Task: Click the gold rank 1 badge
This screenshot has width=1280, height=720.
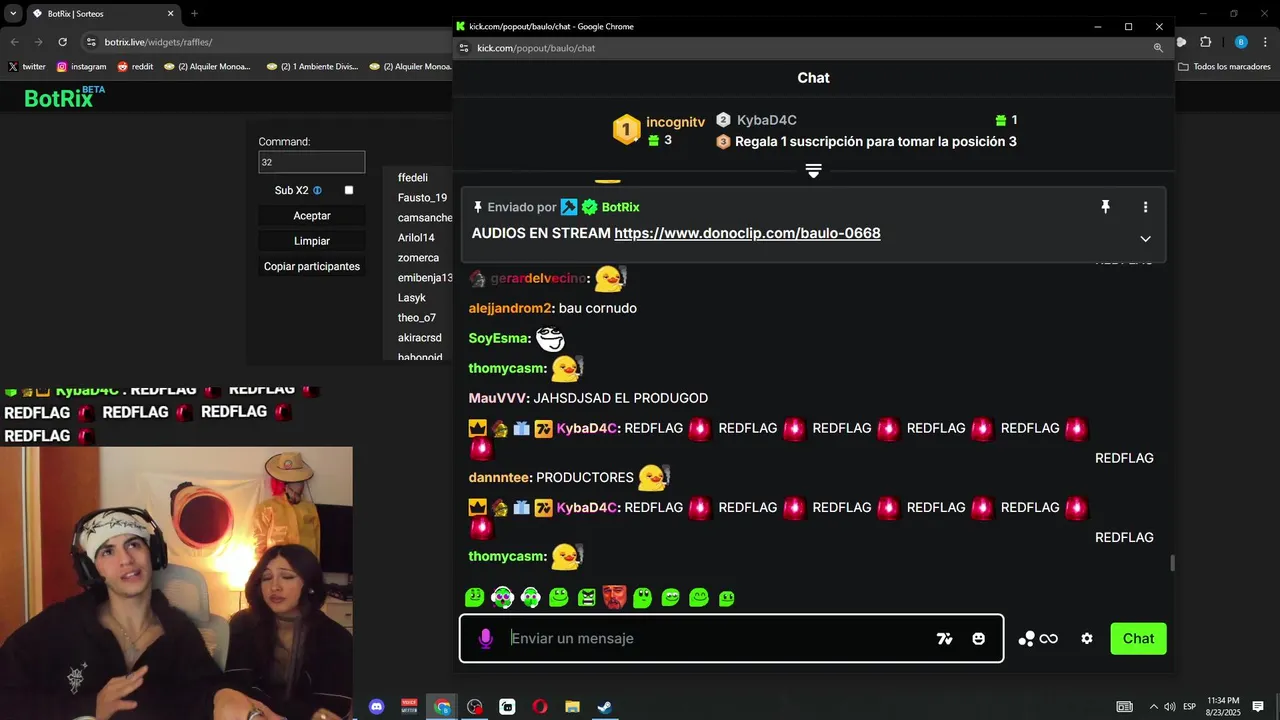Action: (x=626, y=129)
